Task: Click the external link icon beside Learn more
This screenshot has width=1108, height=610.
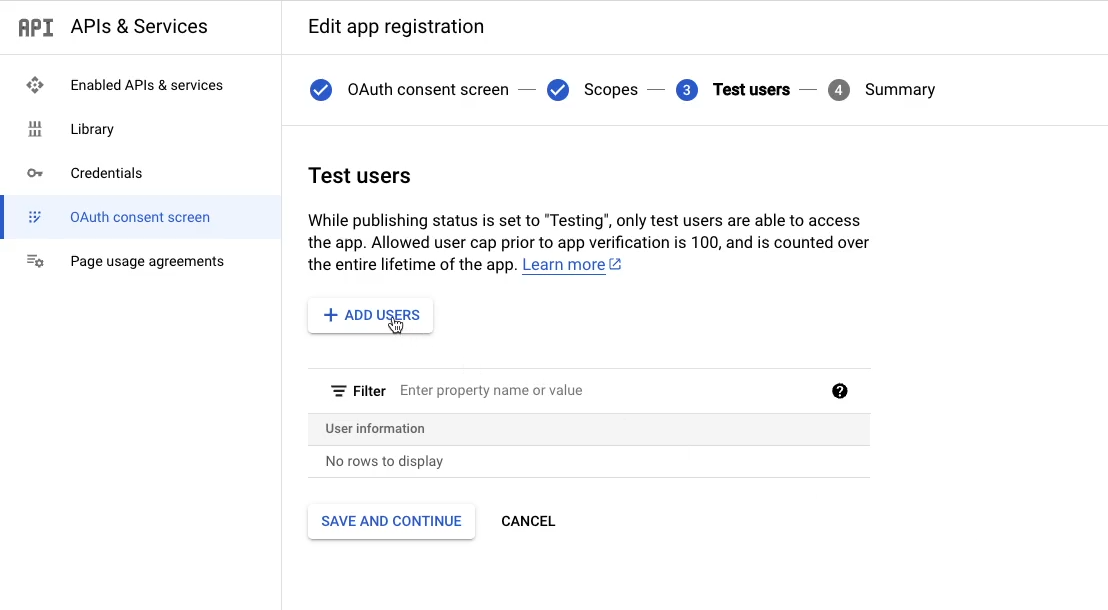Action: 615,264
